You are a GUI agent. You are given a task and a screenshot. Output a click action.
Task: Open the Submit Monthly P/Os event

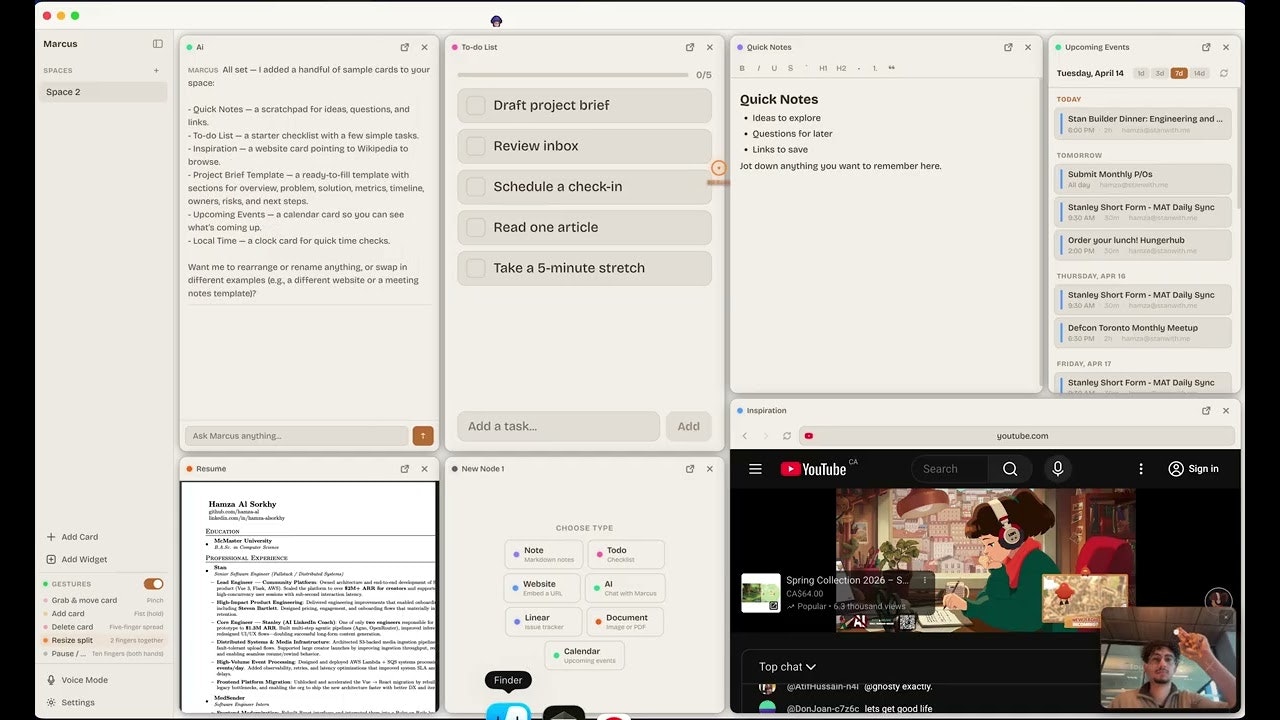(1143, 179)
